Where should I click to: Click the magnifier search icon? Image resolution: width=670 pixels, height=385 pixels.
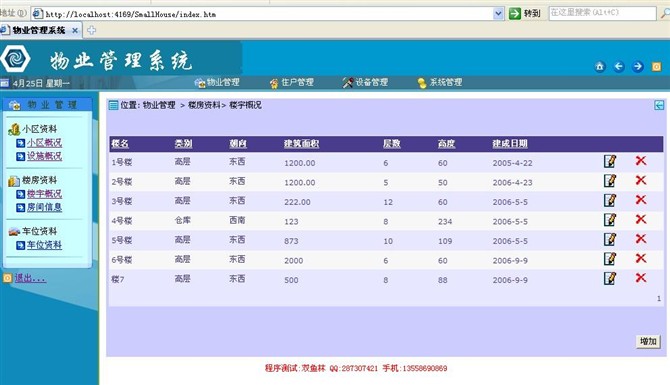click(x=665, y=13)
